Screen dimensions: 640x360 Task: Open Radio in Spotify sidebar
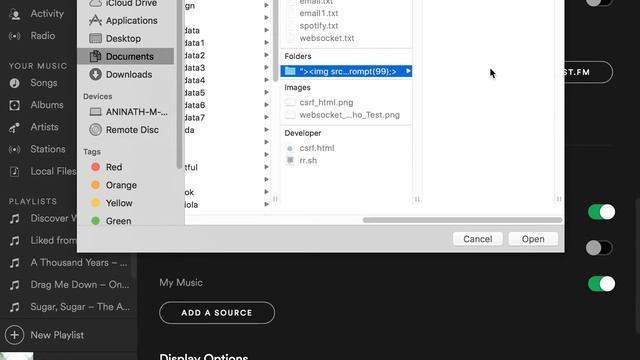tap(42, 36)
